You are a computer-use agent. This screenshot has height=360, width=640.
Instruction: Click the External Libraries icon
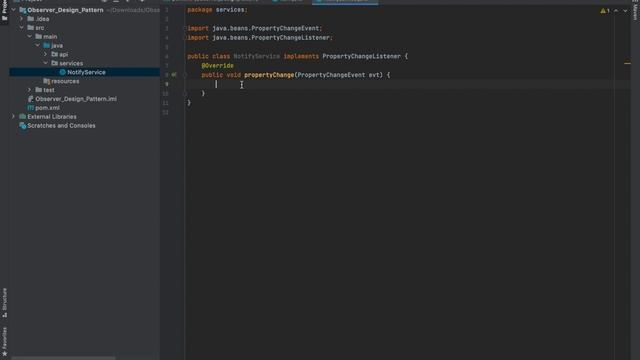(x=22, y=117)
